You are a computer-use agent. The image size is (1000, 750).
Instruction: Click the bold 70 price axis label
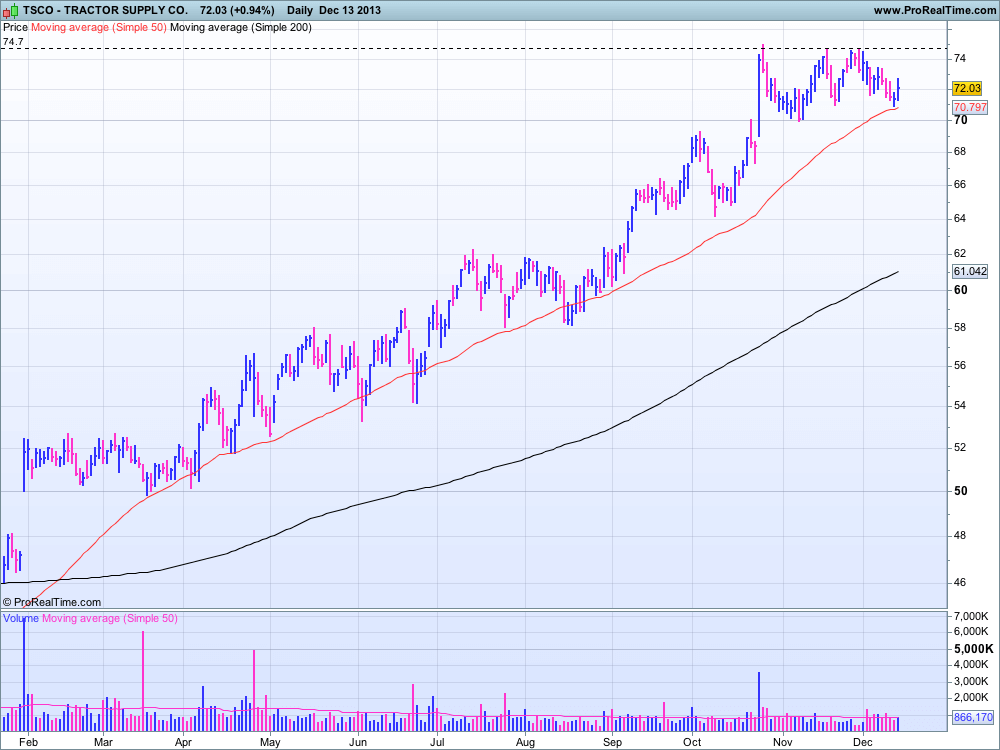960,120
